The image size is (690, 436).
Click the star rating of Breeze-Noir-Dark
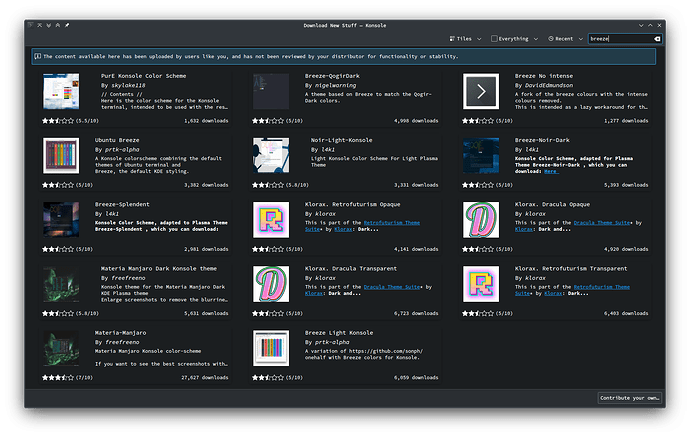477,185
